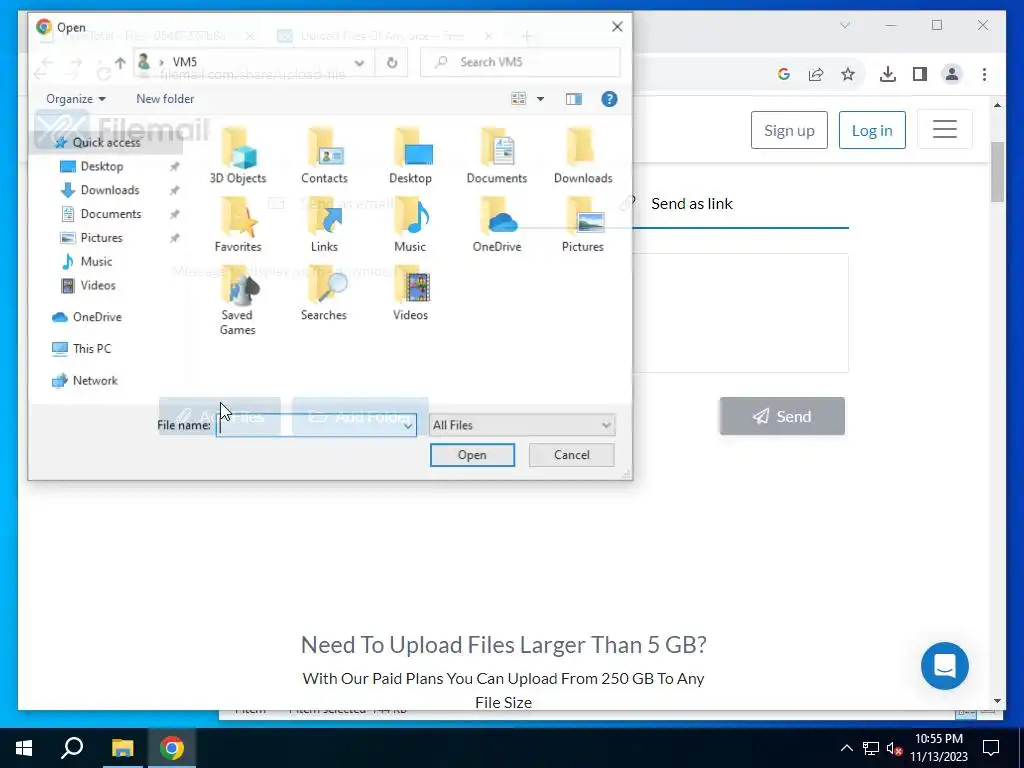The width and height of the screenshot is (1024, 768).
Task: Open the Downloads folder in file pane
Action: click(583, 156)
